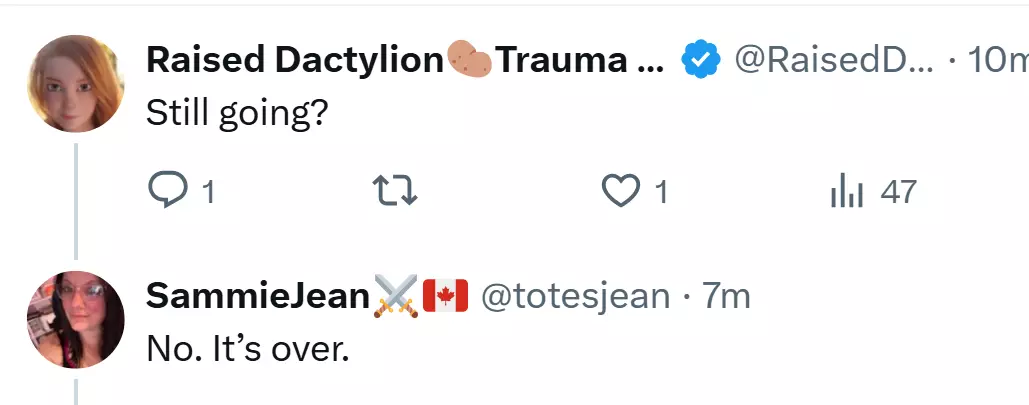1029x405 pixels.
Task: Open the Raised Dactylion display name
Action: click(294, 61)
